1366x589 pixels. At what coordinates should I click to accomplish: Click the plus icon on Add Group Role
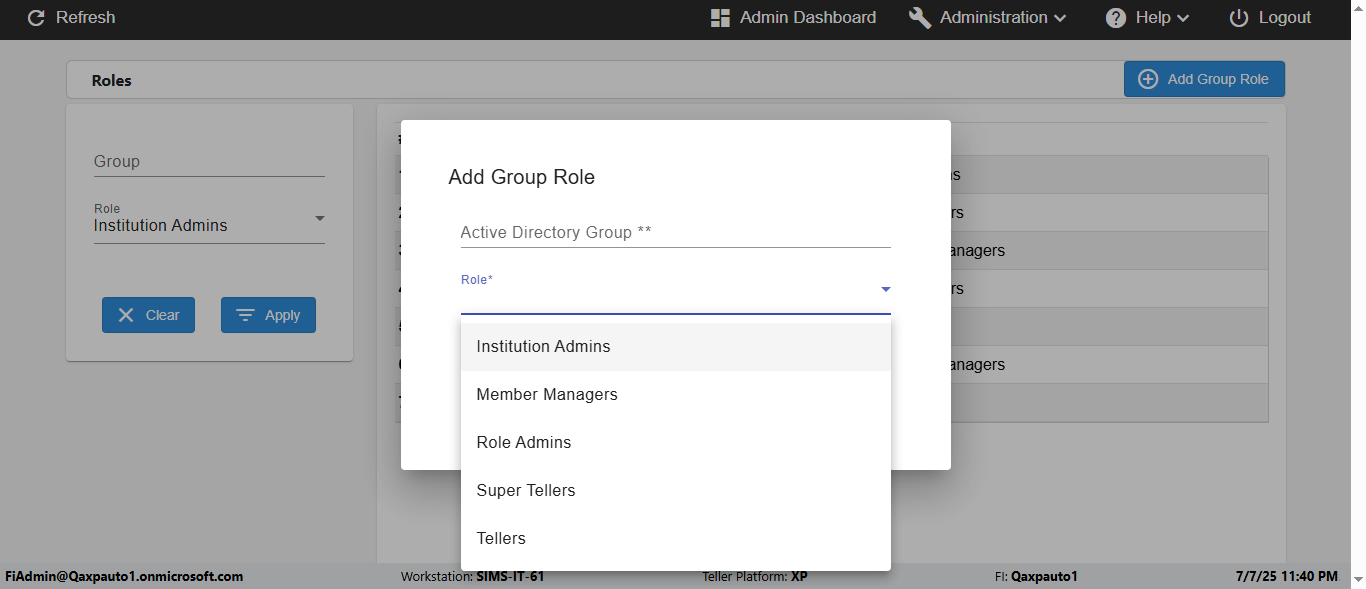tap(1149, 79)
